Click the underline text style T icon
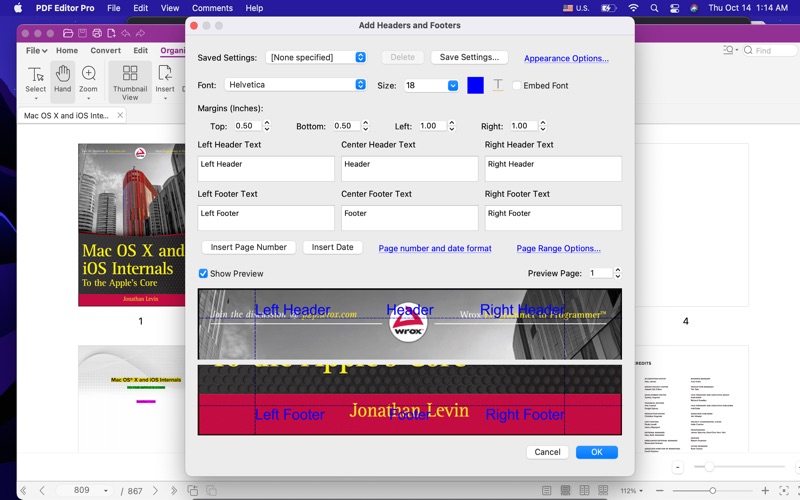Screen dimensions: 800x500 point(497,85)
